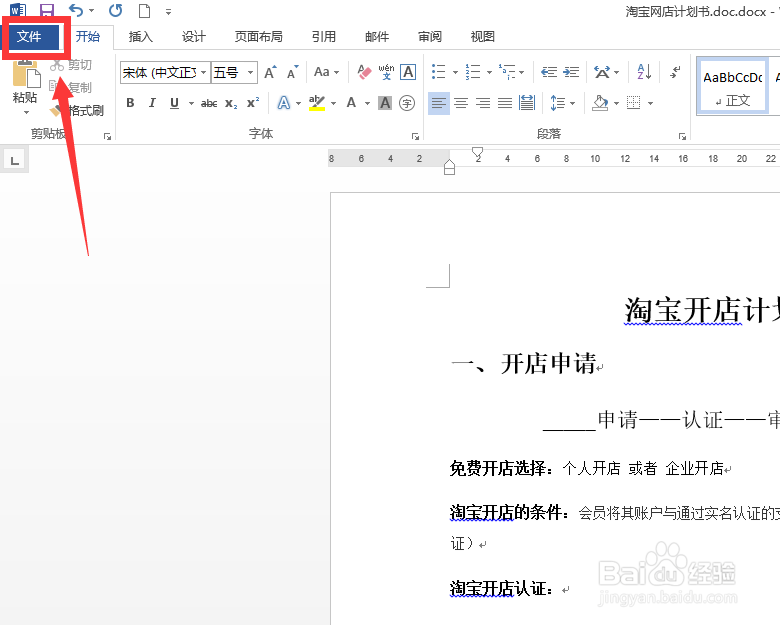Toggle italic formatting
Image resolution: width=780 pixels, height=625 pixels.
(x=152, y=103)
